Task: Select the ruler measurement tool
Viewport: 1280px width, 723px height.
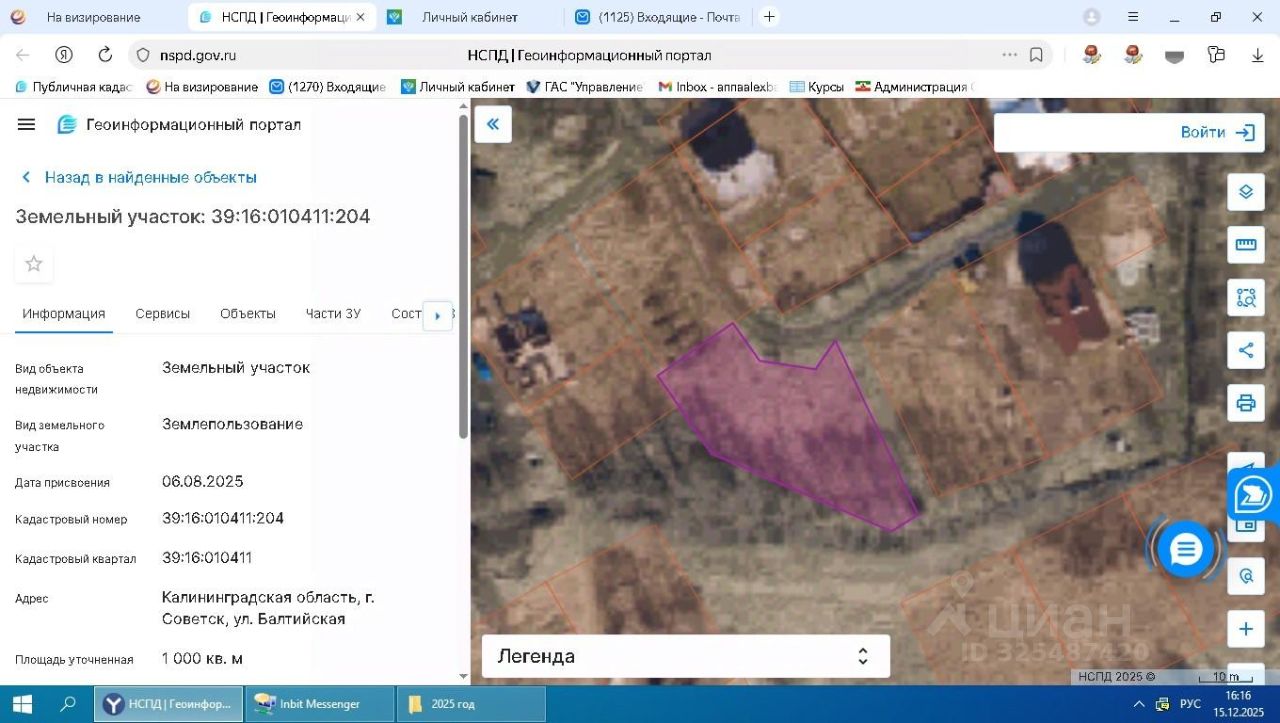Action: point(1245,245)
